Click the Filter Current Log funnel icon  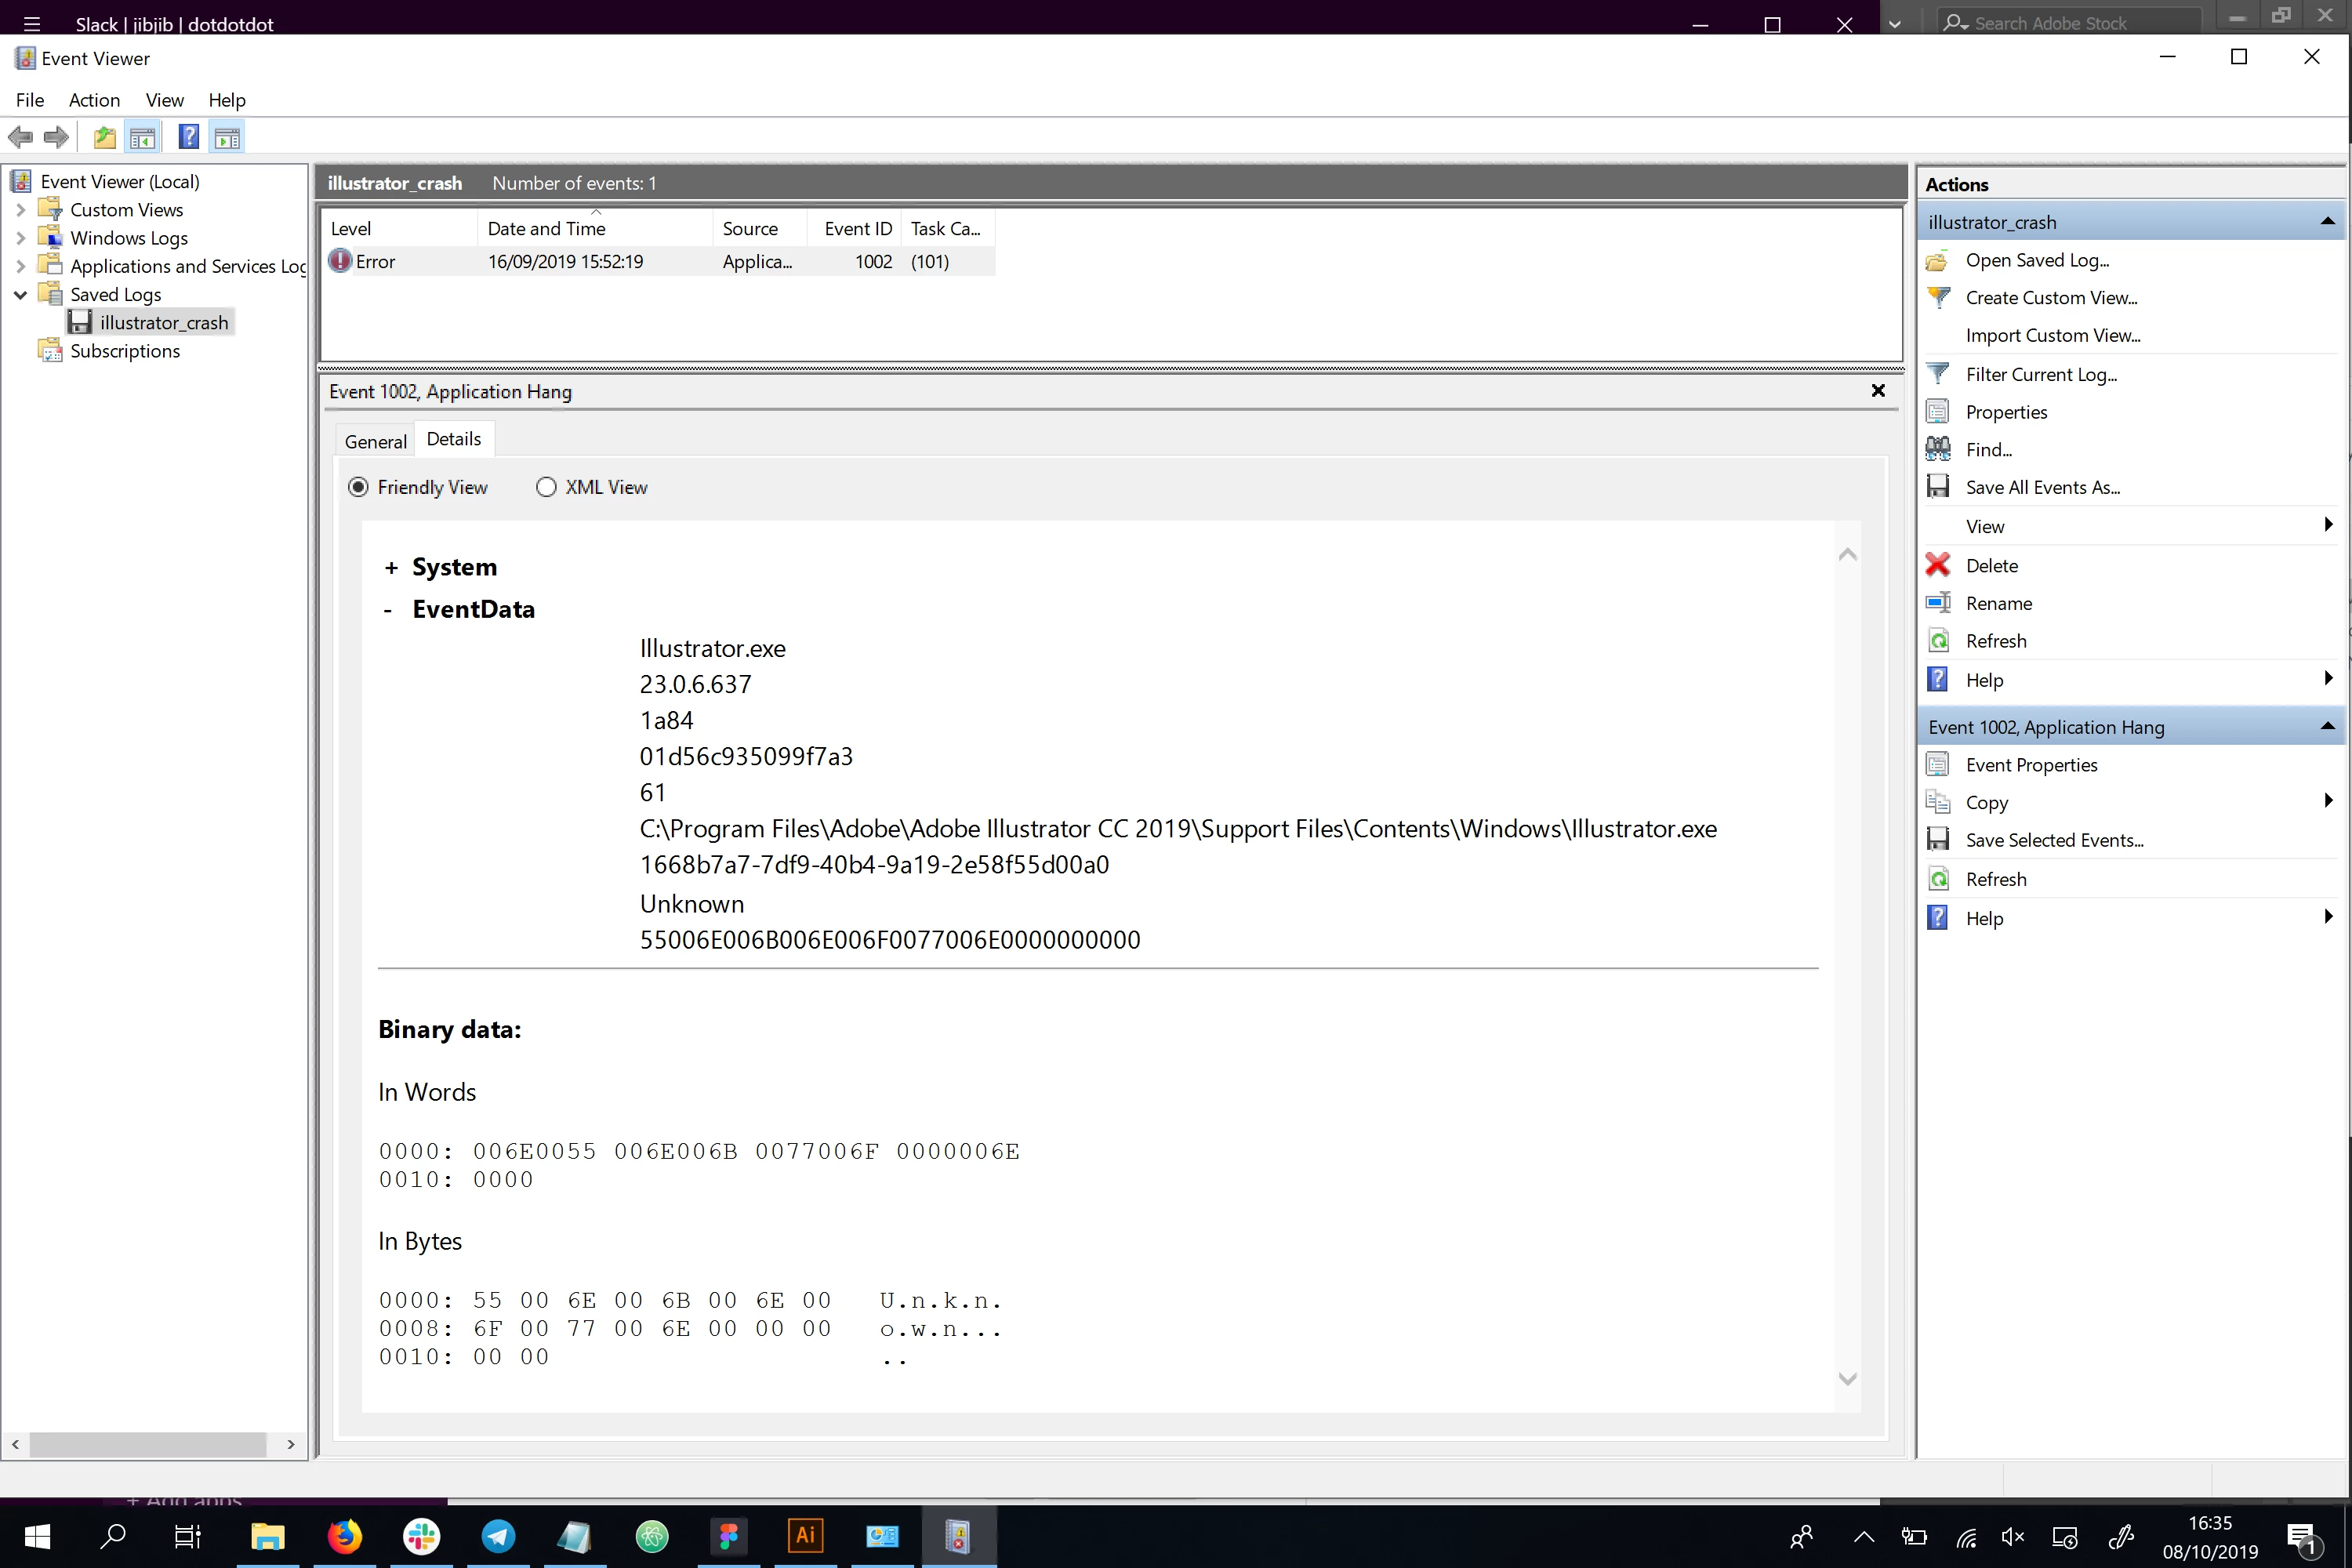[x=1938, y=374]
